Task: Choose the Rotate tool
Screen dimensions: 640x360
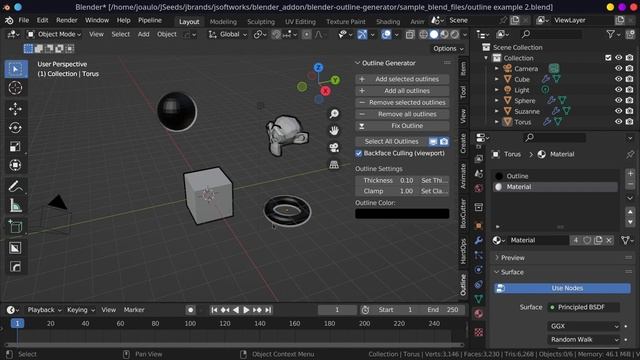Action: click(x=16, y=128)
